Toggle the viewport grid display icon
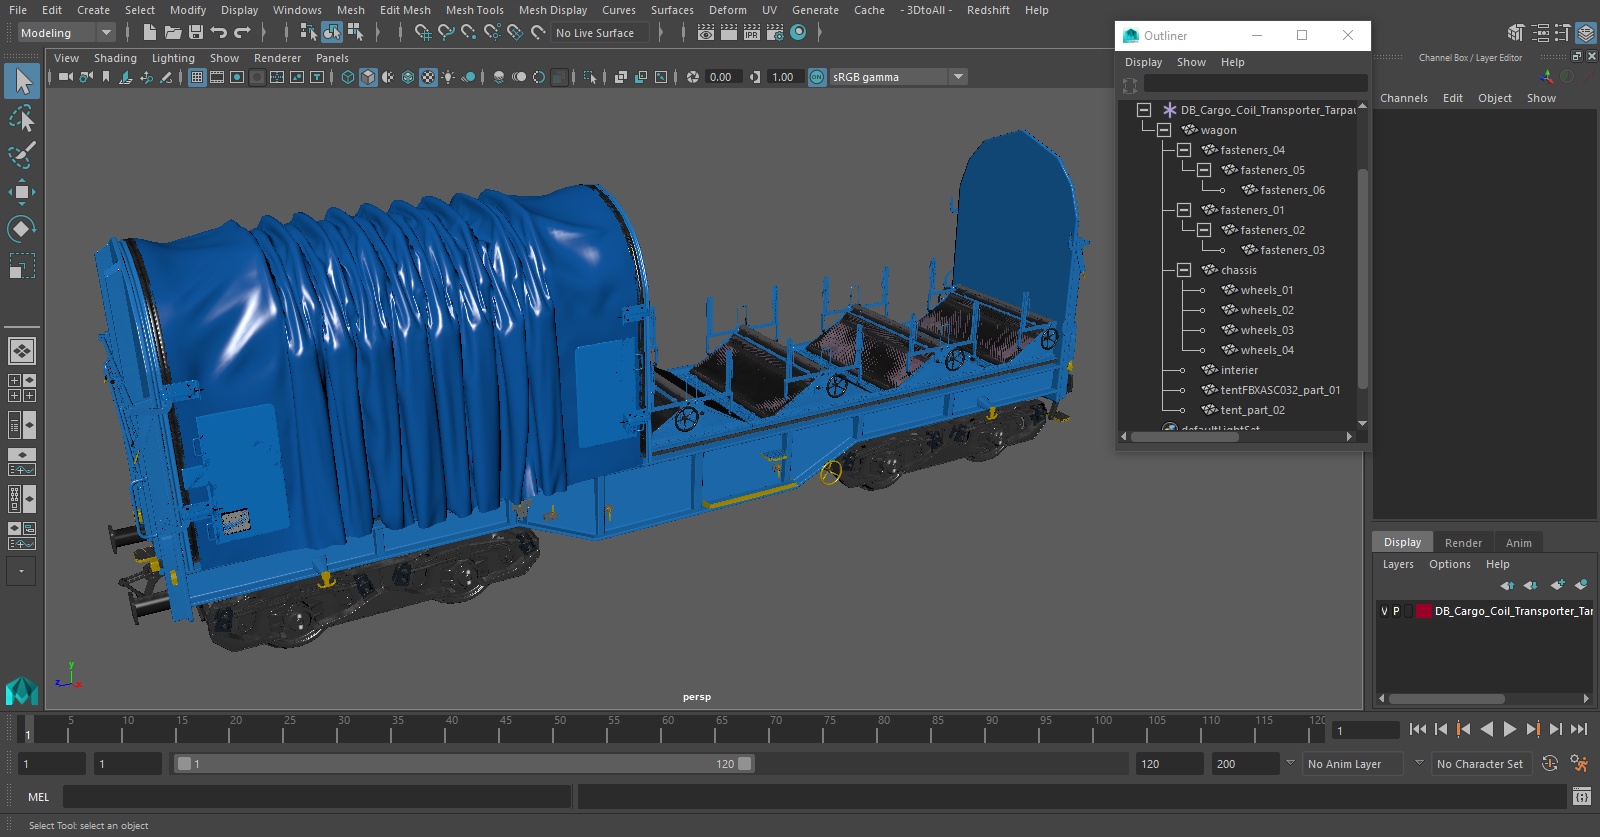Image resolution: width=1600 pixels, height=837 pixels. pyautogui.click(x=197, y=77)
